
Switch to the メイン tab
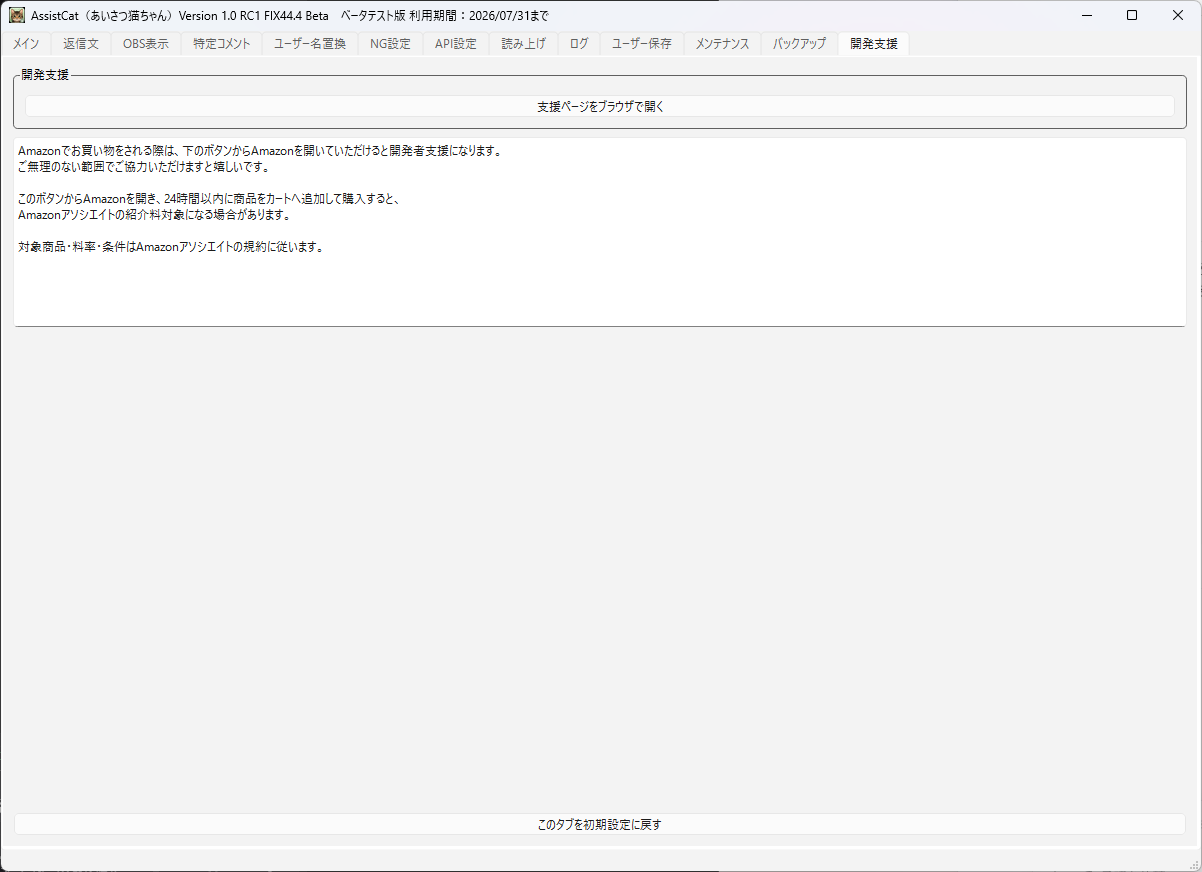point(26,44)
